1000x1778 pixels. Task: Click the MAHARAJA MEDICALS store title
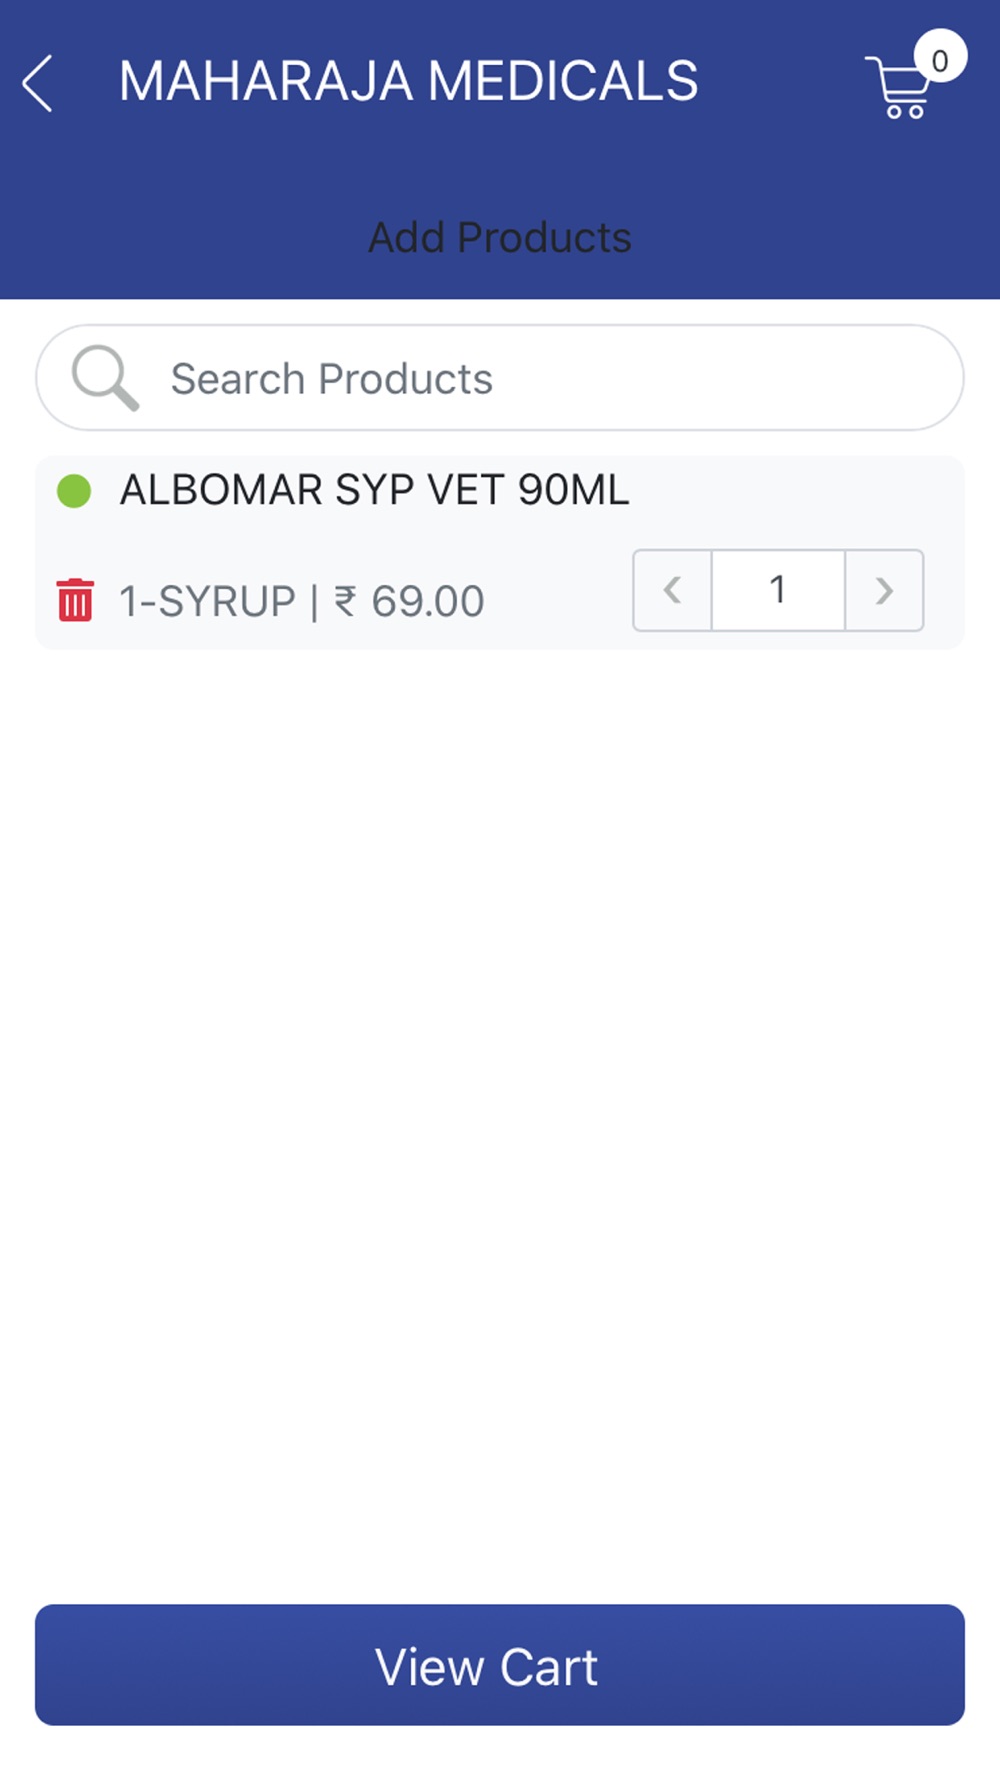(x=409, y=81)
